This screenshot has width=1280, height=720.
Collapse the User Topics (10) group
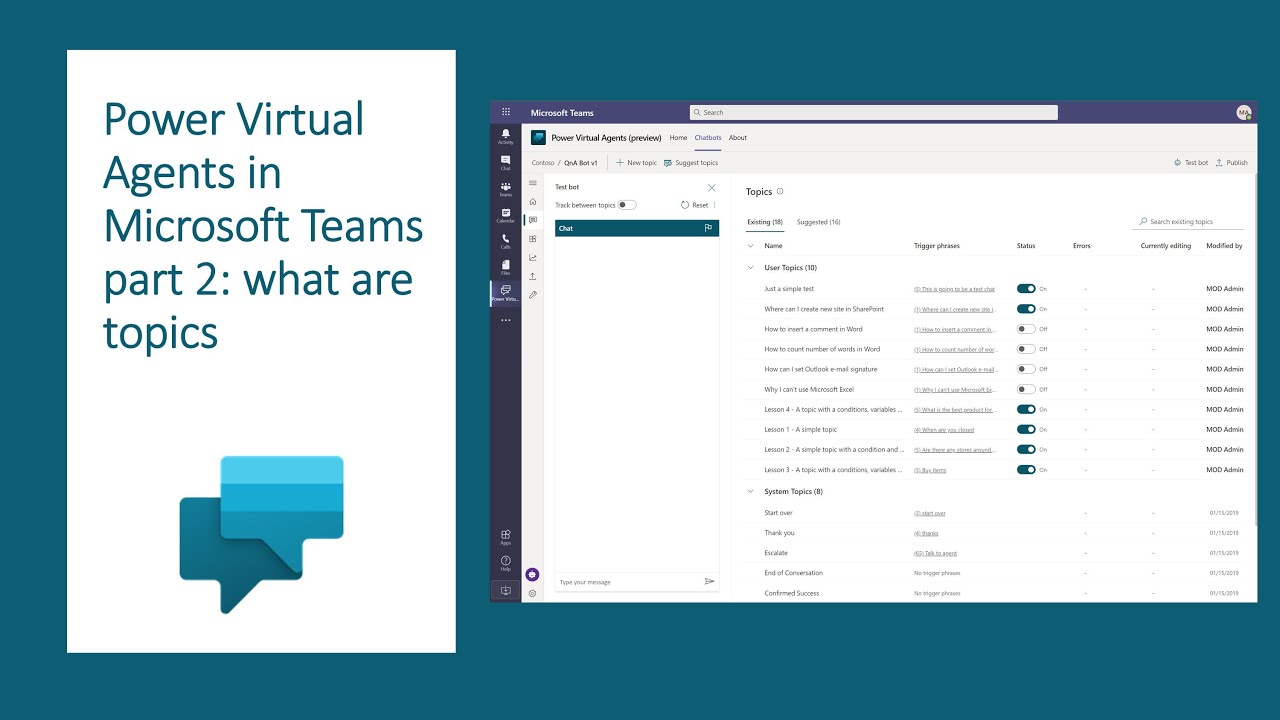point(751,268)
